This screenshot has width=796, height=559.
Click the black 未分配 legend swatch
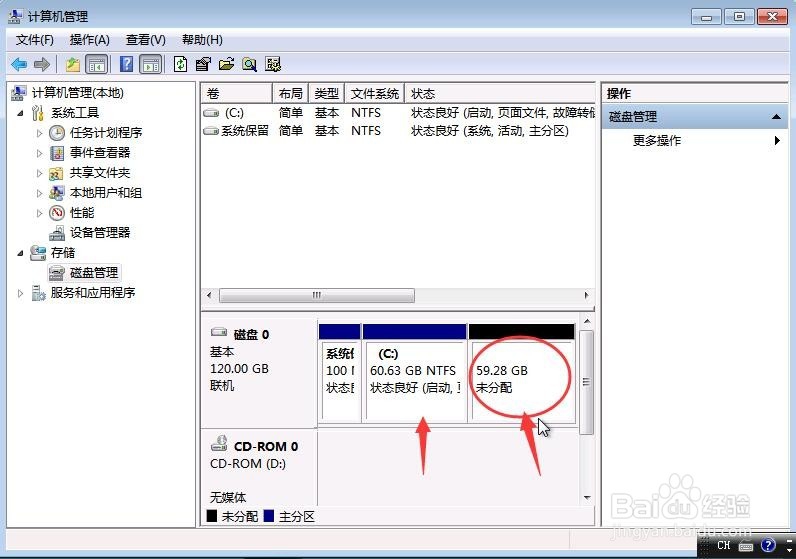[x=212, y=516]
